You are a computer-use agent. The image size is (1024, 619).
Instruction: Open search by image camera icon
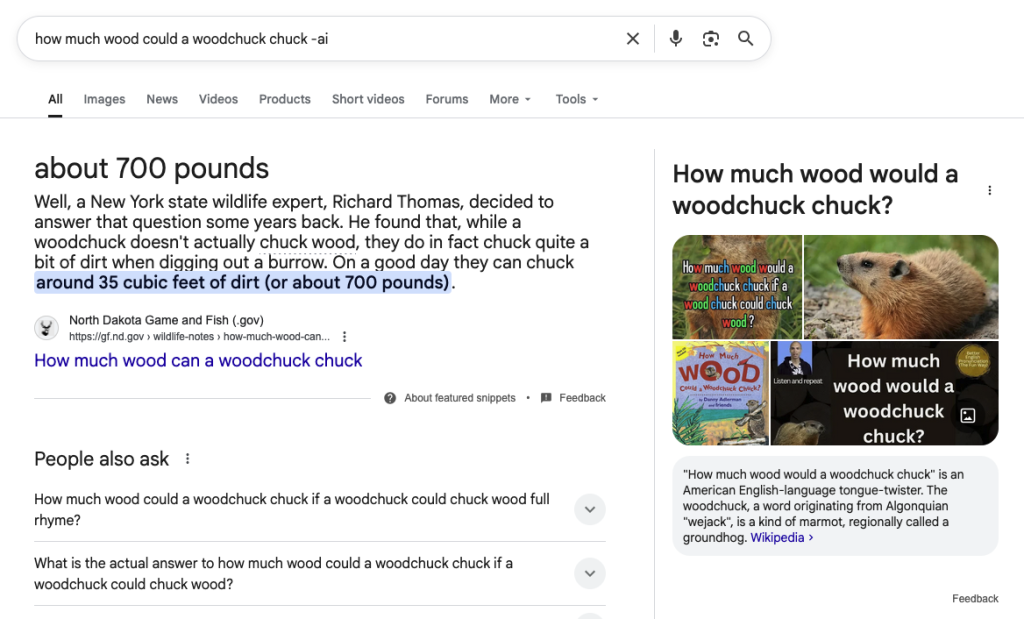[x=711, y=39]
